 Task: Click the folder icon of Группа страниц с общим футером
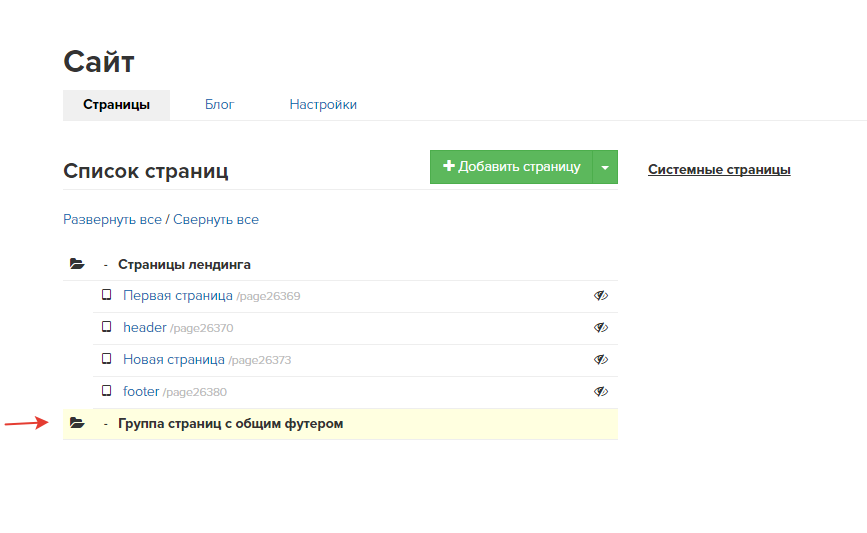pos(77,423)
